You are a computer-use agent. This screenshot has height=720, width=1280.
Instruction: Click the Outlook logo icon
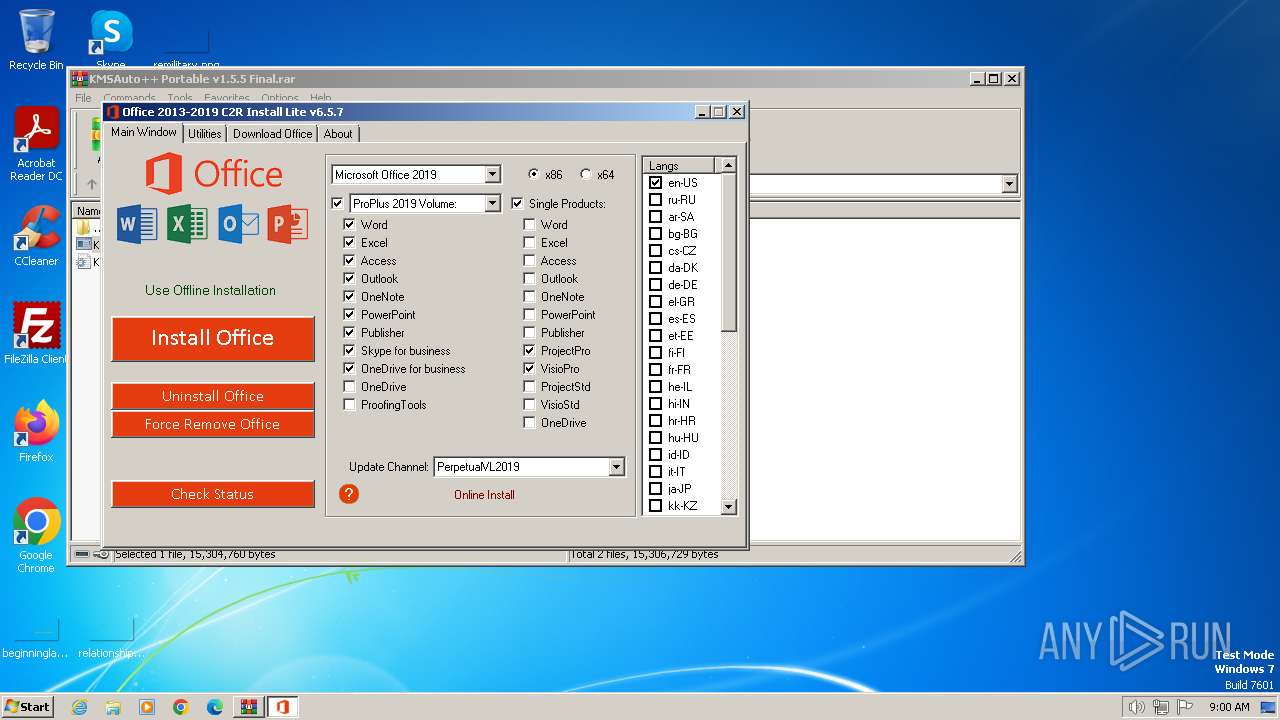pyautogui.click(x=238, y=224)
